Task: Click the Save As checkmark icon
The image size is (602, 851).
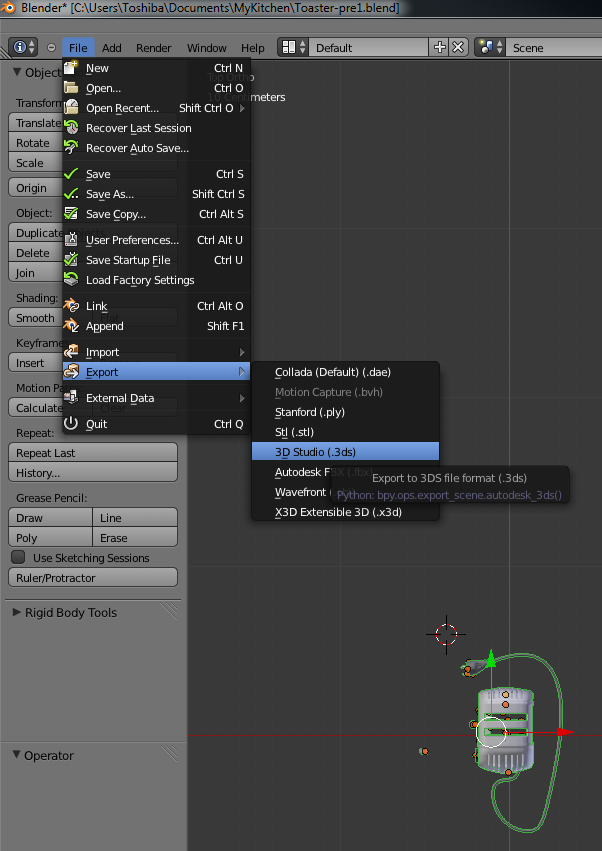Action: coord(71,194)
